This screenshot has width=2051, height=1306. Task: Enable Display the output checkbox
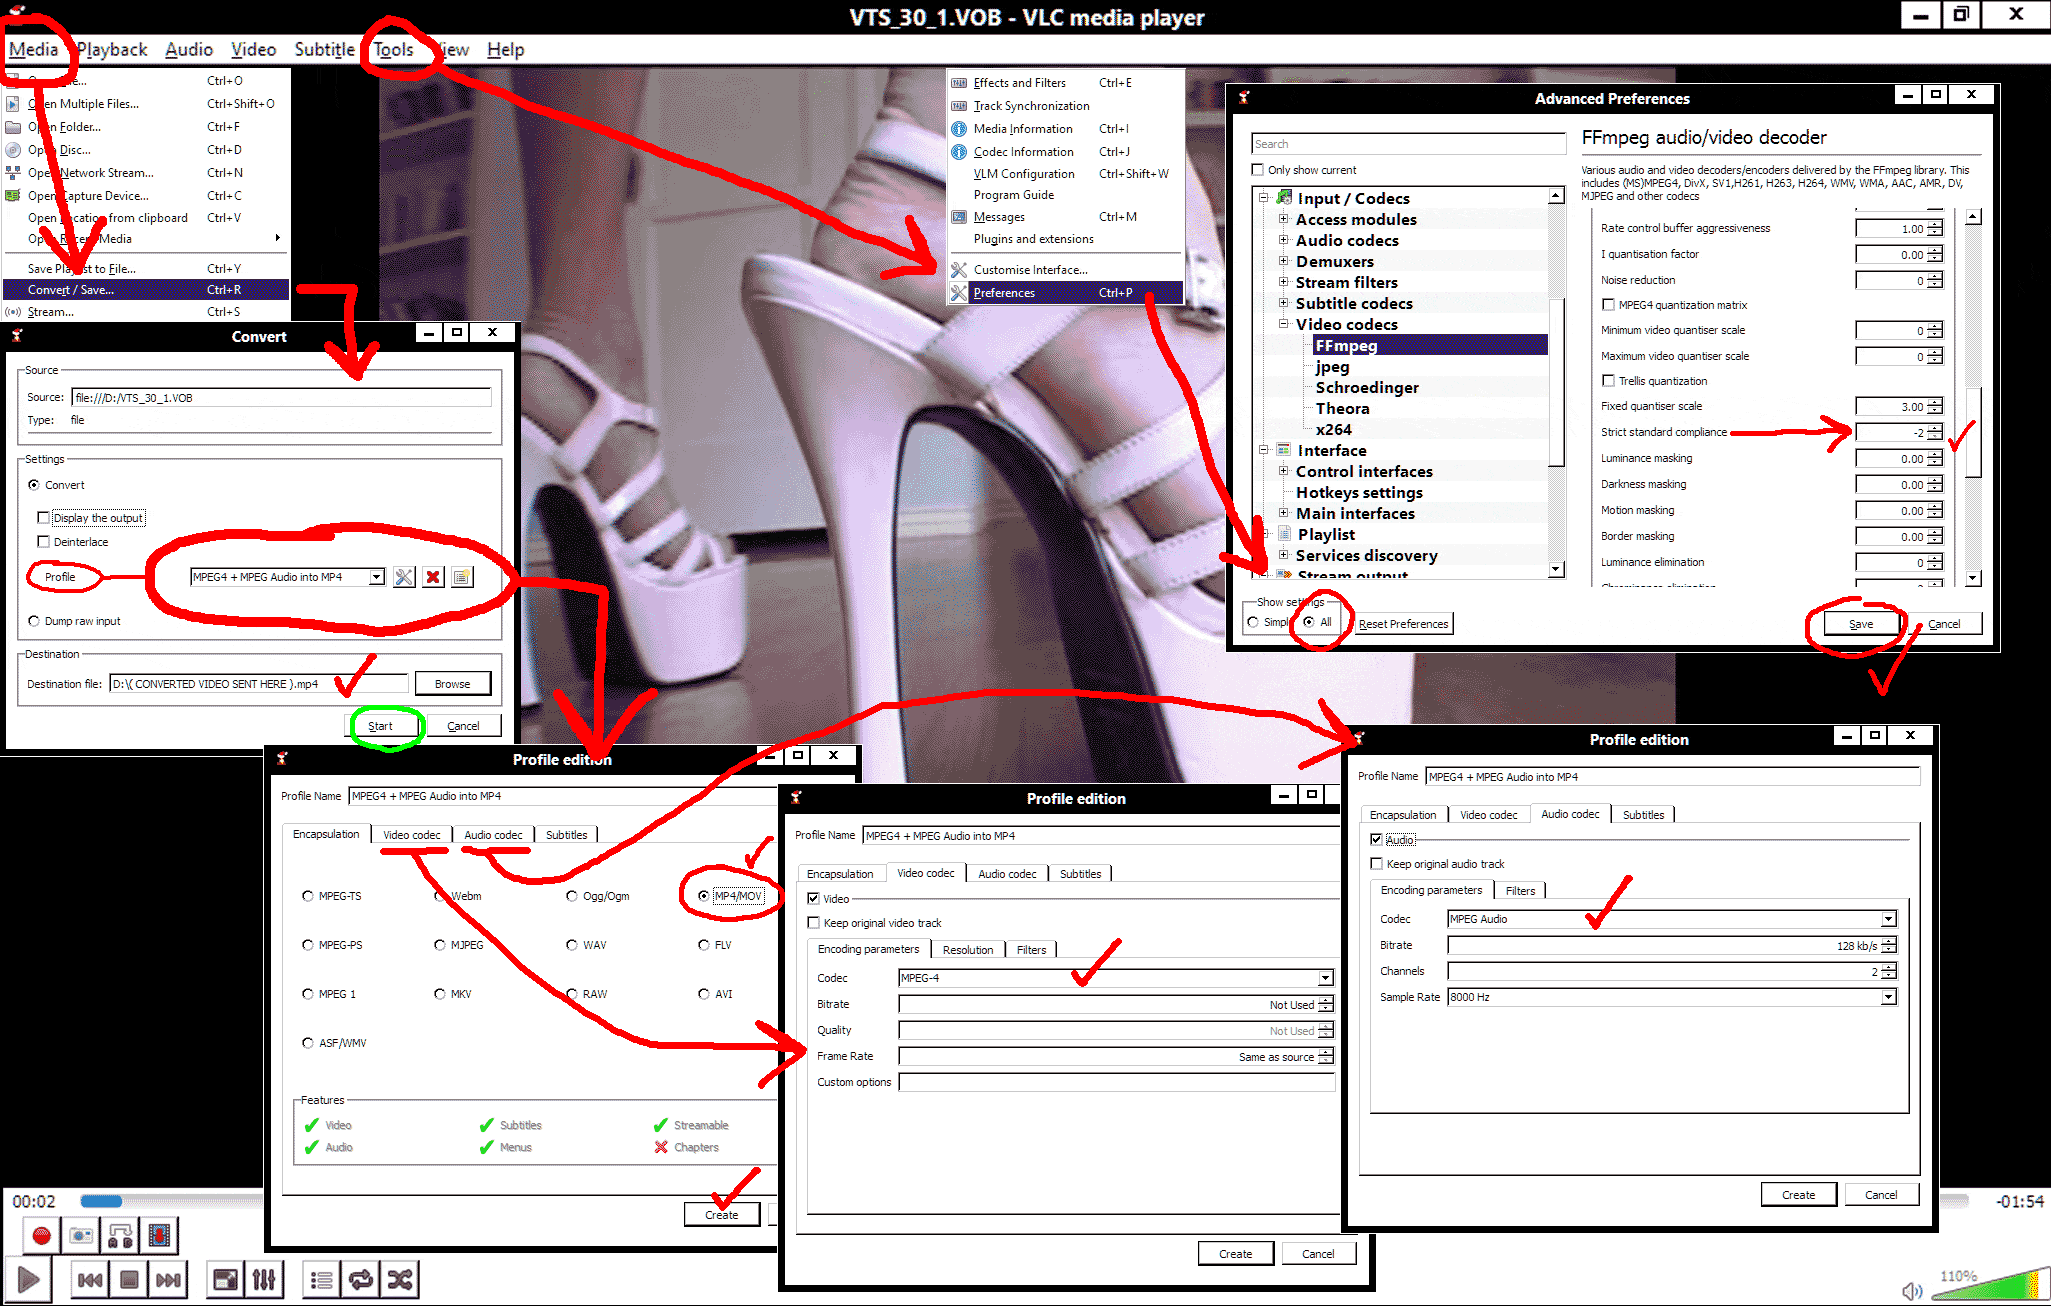(43, 518)
